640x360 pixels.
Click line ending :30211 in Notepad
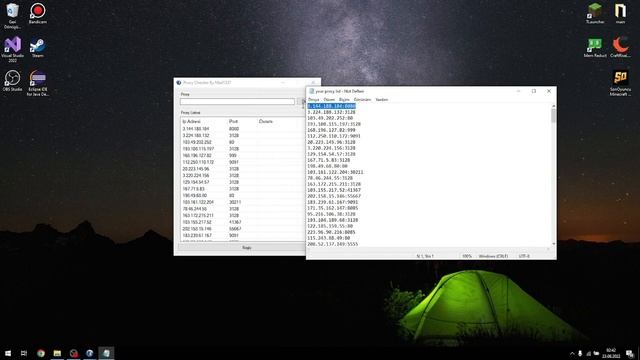[335, 172]
